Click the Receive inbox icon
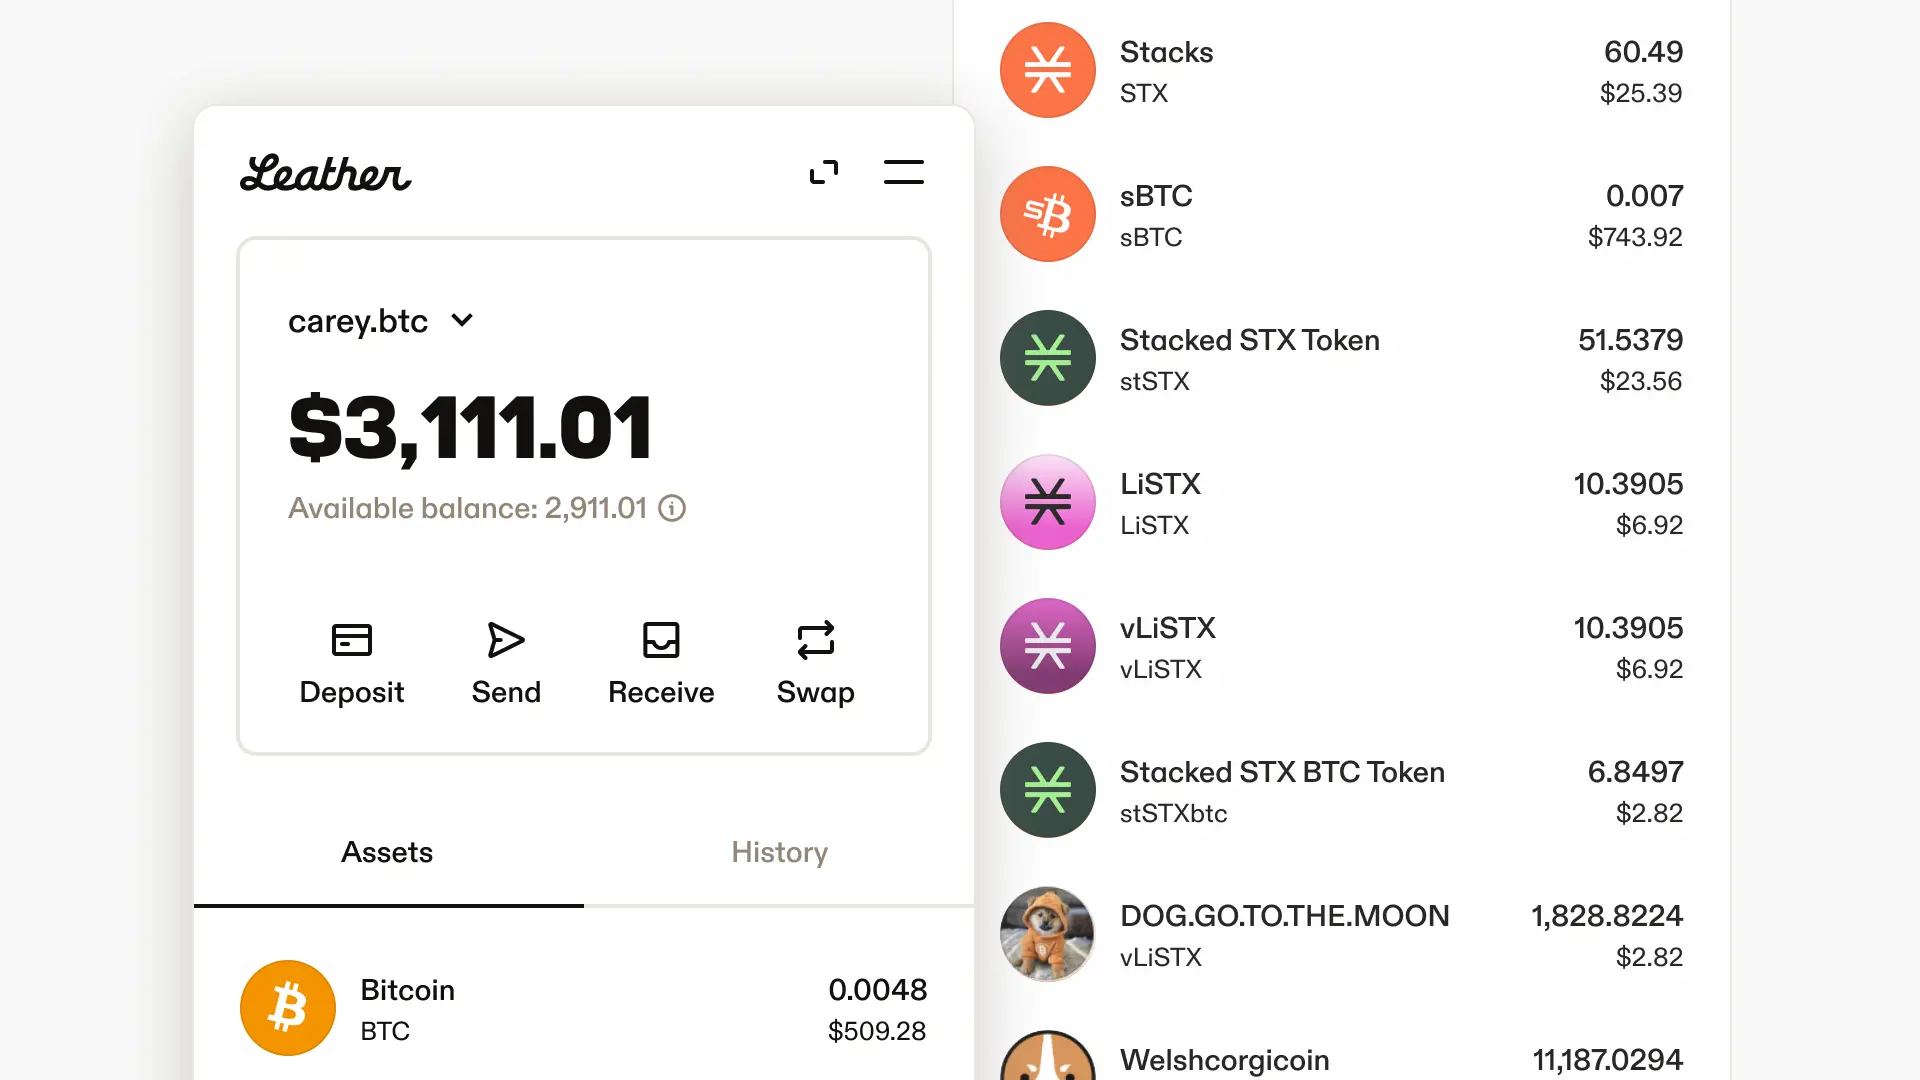The image size is (1920, 1080). point(660,640)
